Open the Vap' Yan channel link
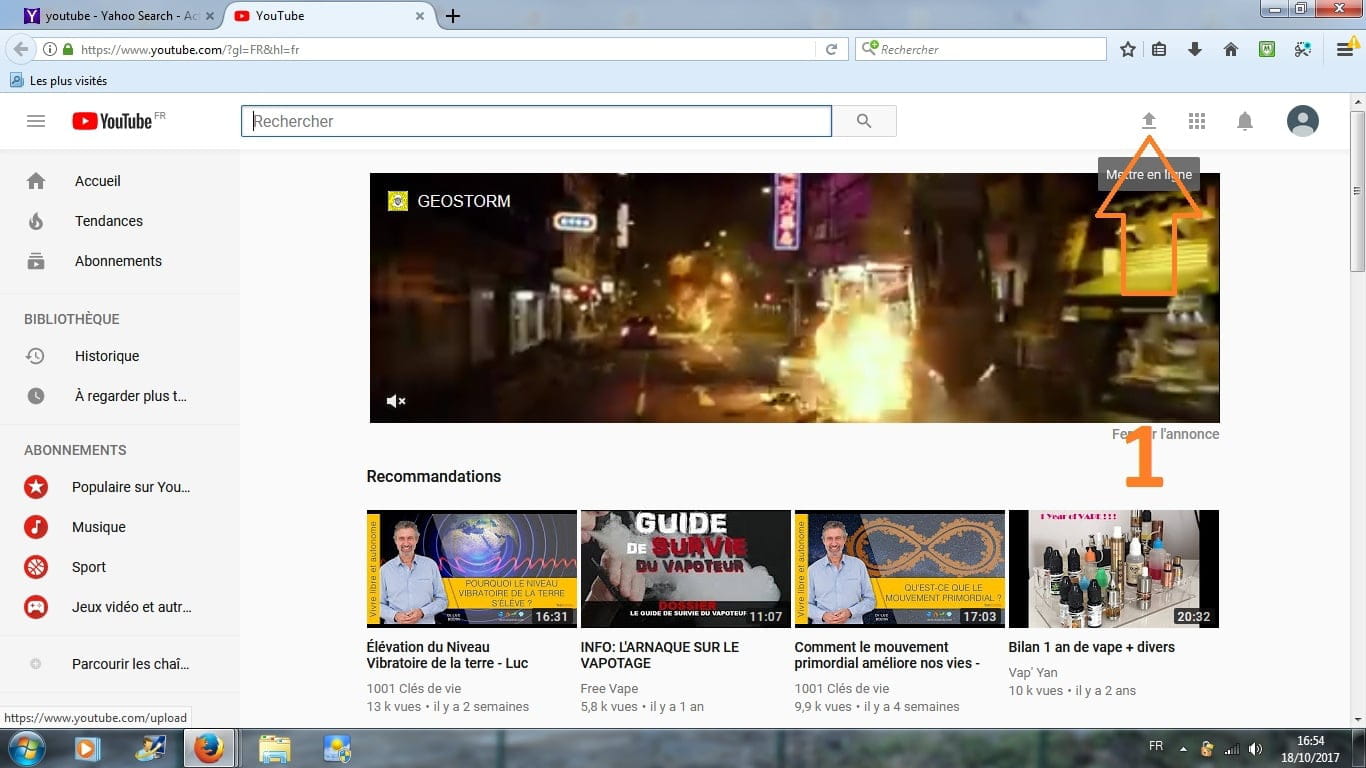1366x768 pixels. click(1033, 673)
